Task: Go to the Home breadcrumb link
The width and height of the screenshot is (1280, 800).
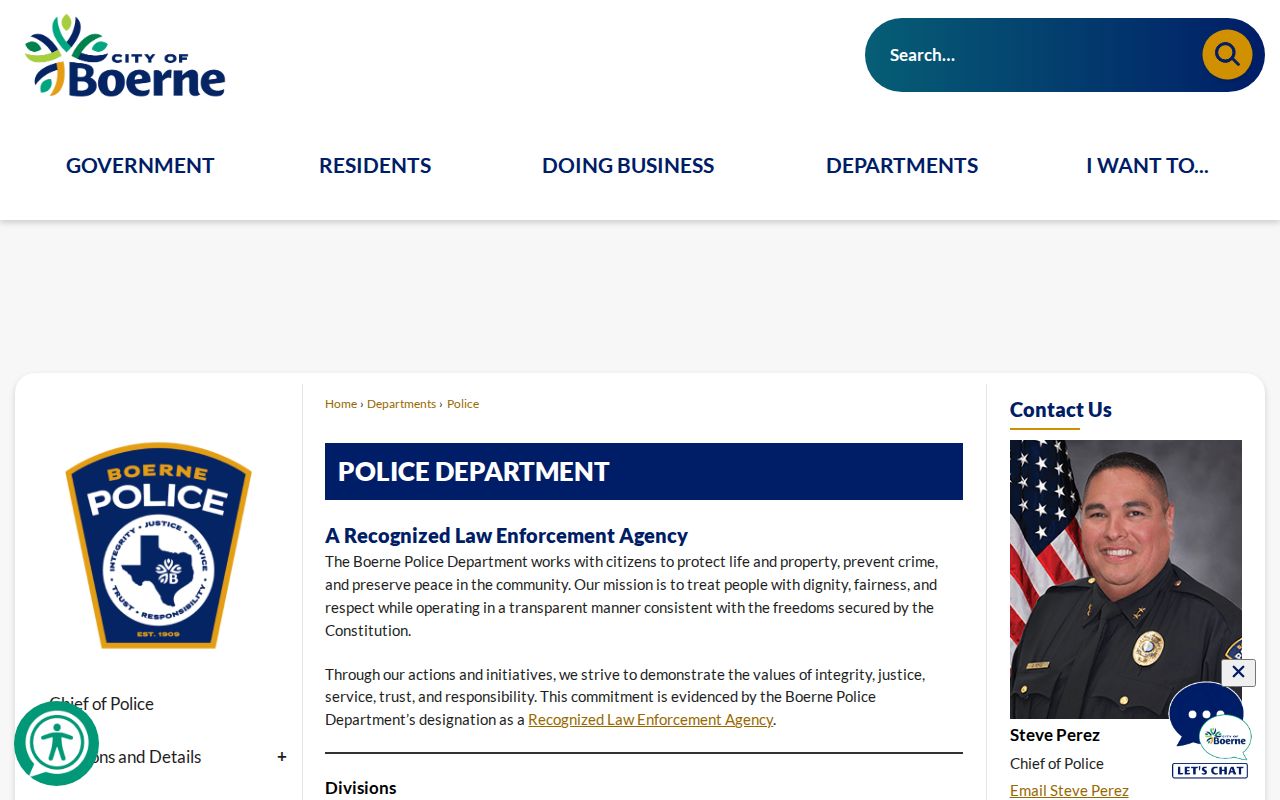Action: click(x=341, y=404)
